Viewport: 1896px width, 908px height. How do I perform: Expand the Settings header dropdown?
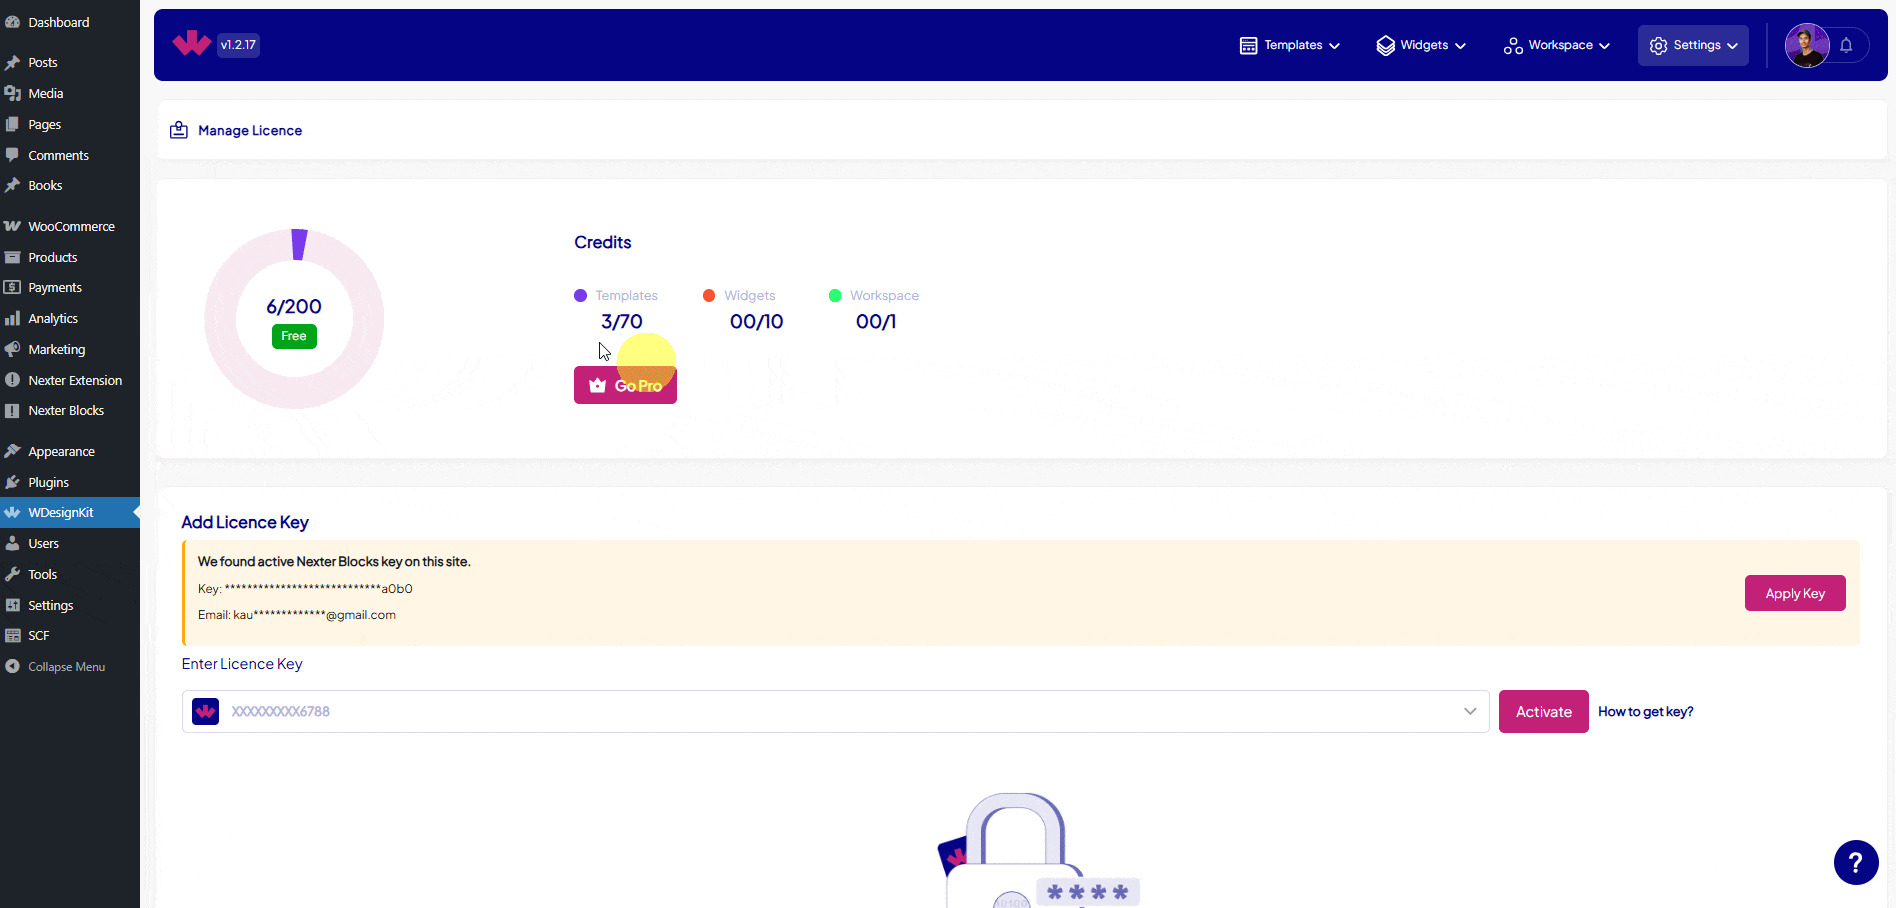(x=1693, y=45)
